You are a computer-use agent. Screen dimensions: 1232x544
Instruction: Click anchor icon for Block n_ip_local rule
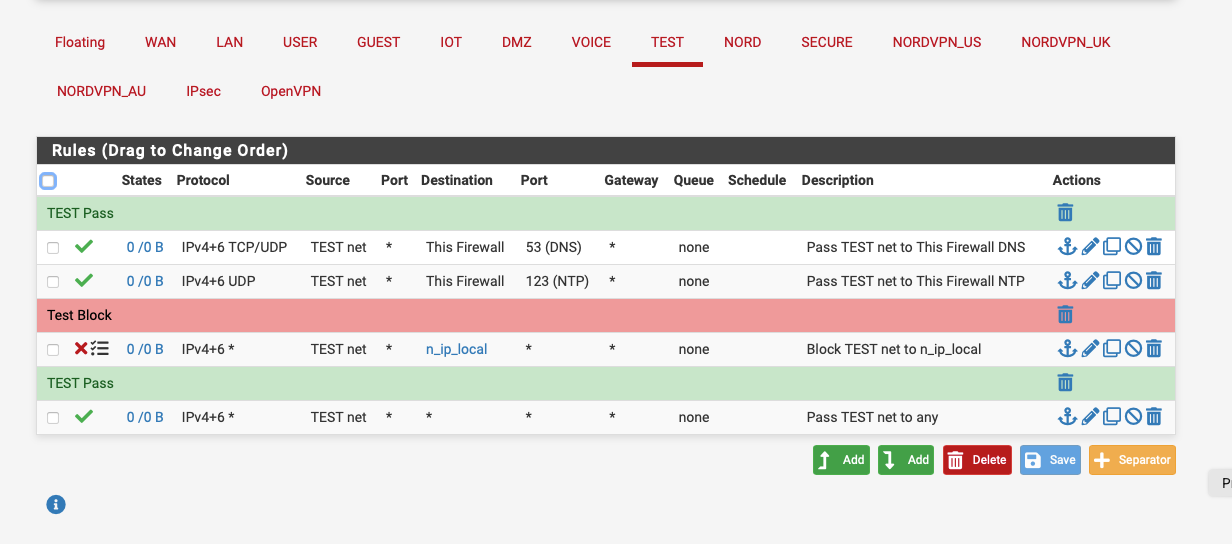1067,349
